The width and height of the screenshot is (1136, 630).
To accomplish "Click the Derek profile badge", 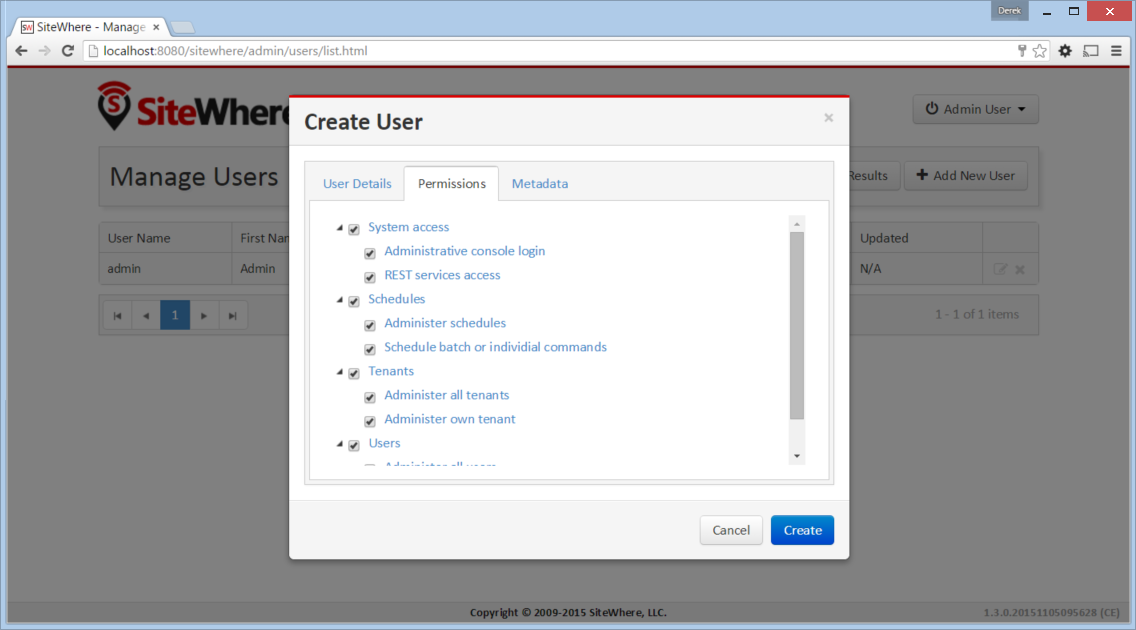I will 1009,11.
